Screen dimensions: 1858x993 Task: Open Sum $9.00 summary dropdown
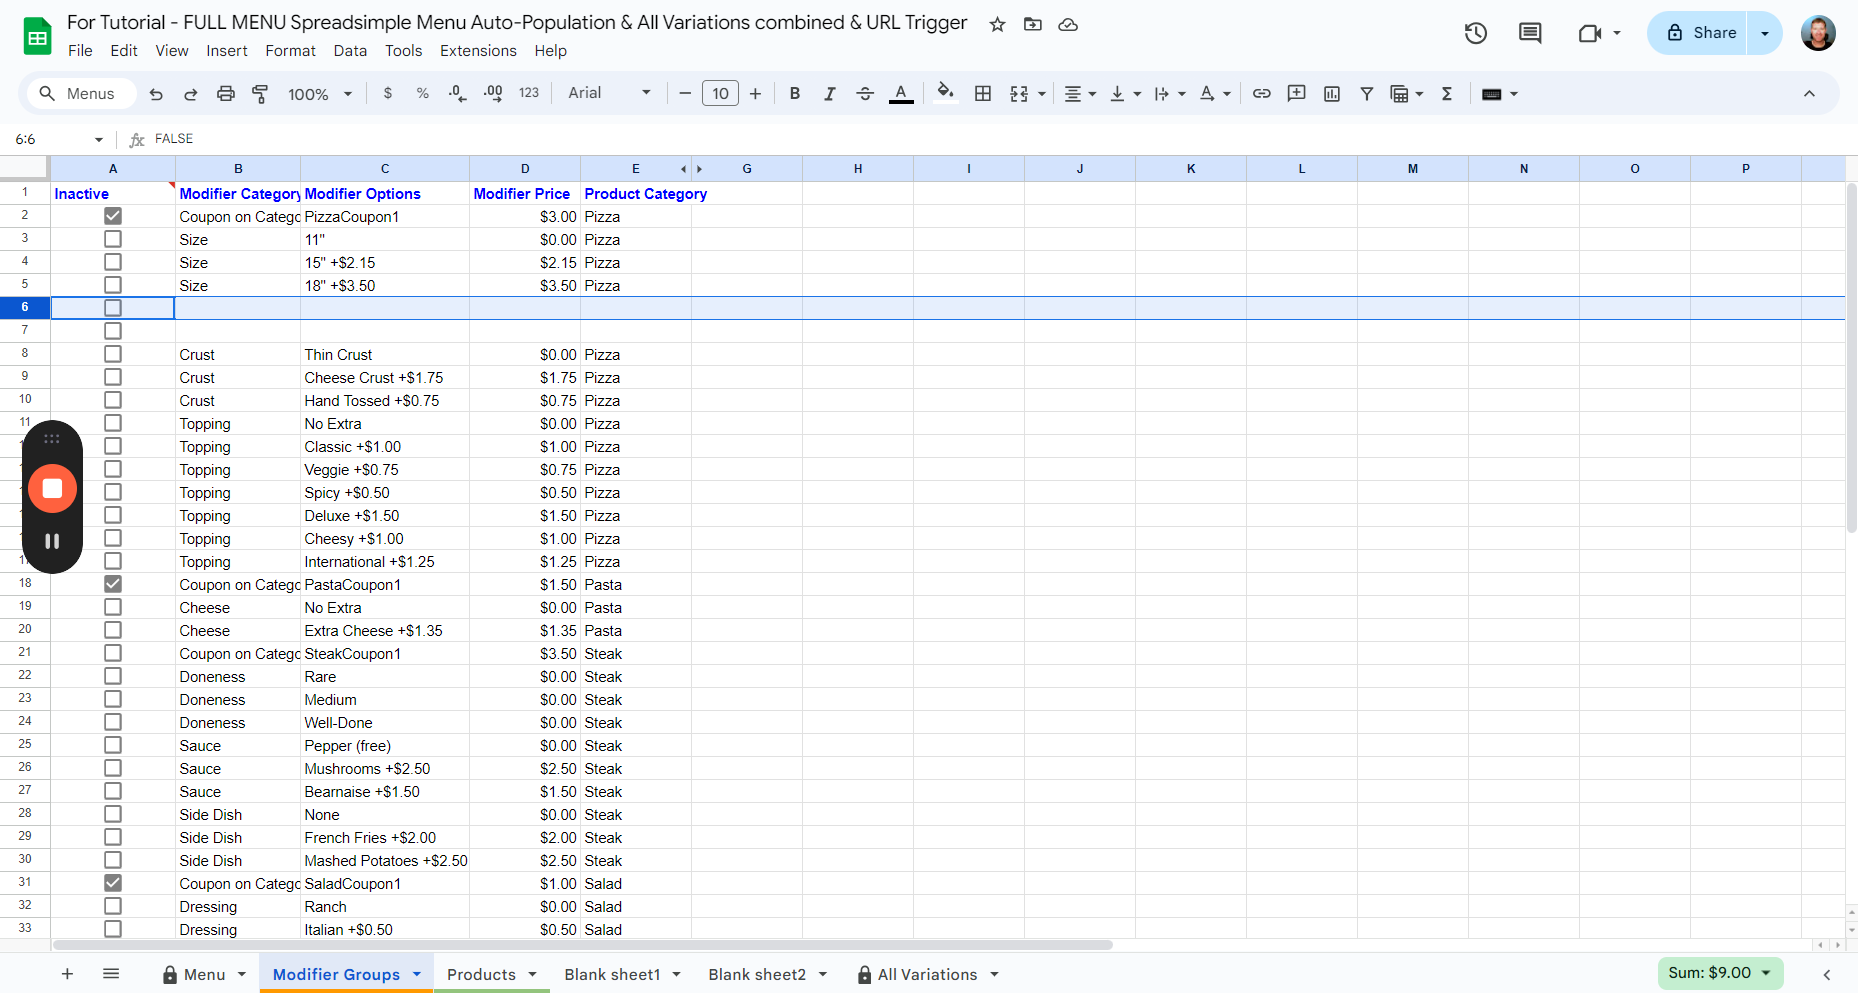pos(1720,973)
